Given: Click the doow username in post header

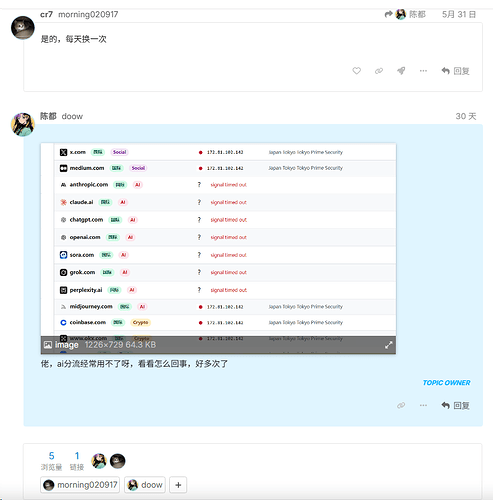Looking at the screenshot, I should (72, 116).
